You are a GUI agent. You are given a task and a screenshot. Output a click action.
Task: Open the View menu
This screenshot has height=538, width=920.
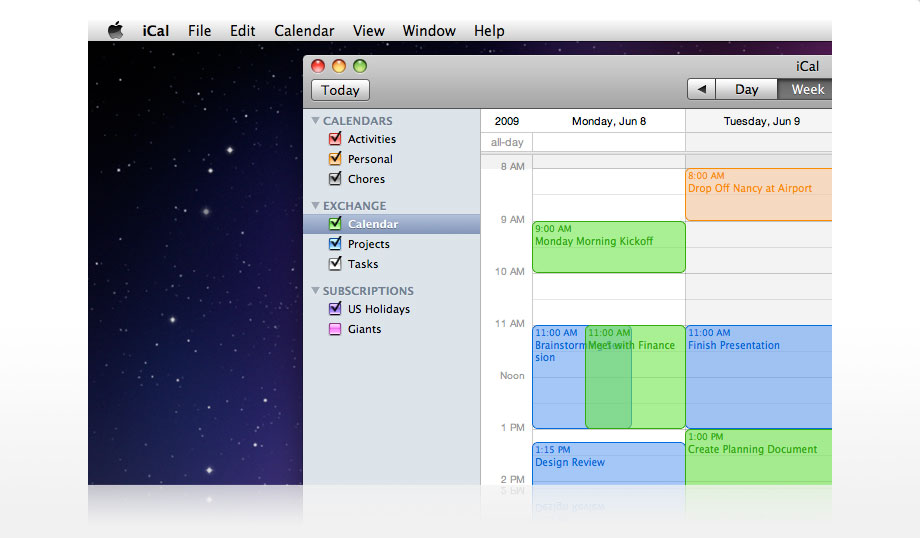[x=368, y=31]
